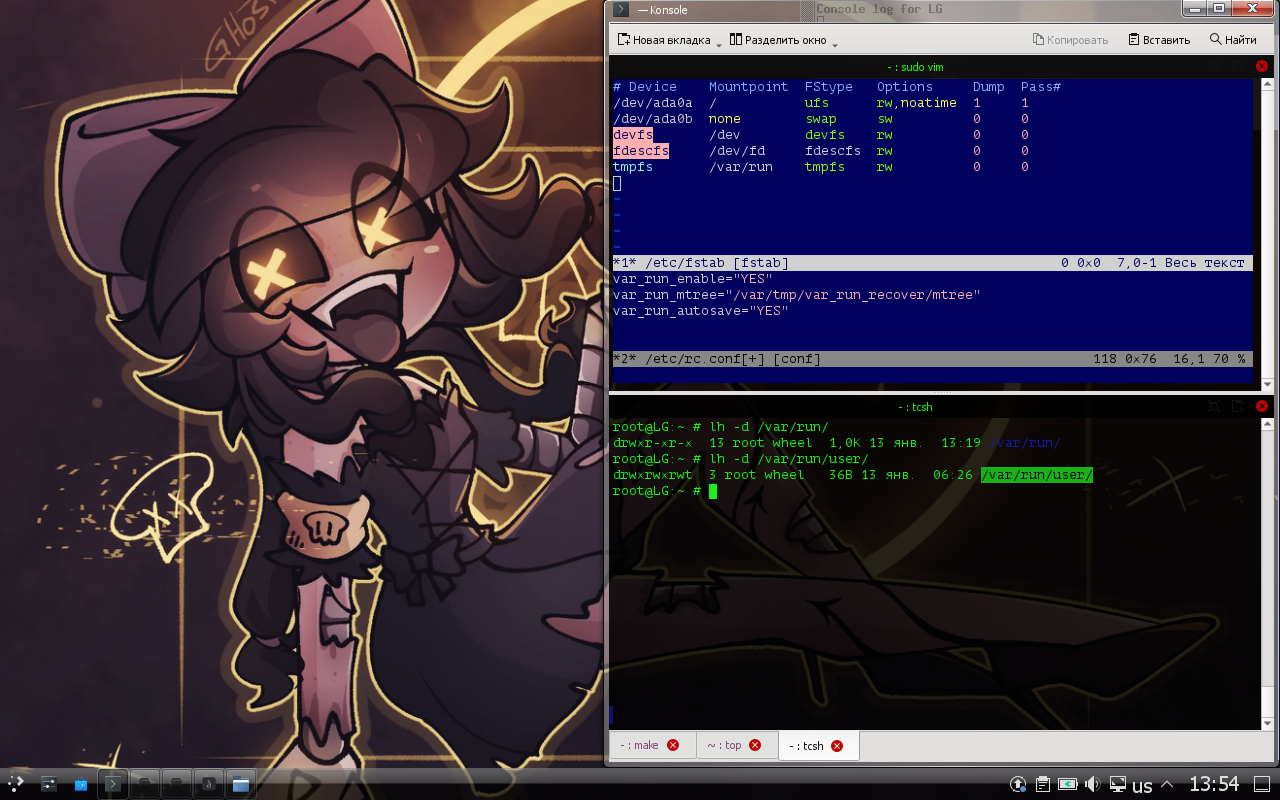This screenshot has width=1280, height=800.
Task: Maximize the tcsh split pane
Action: [x=1214, y=406]
